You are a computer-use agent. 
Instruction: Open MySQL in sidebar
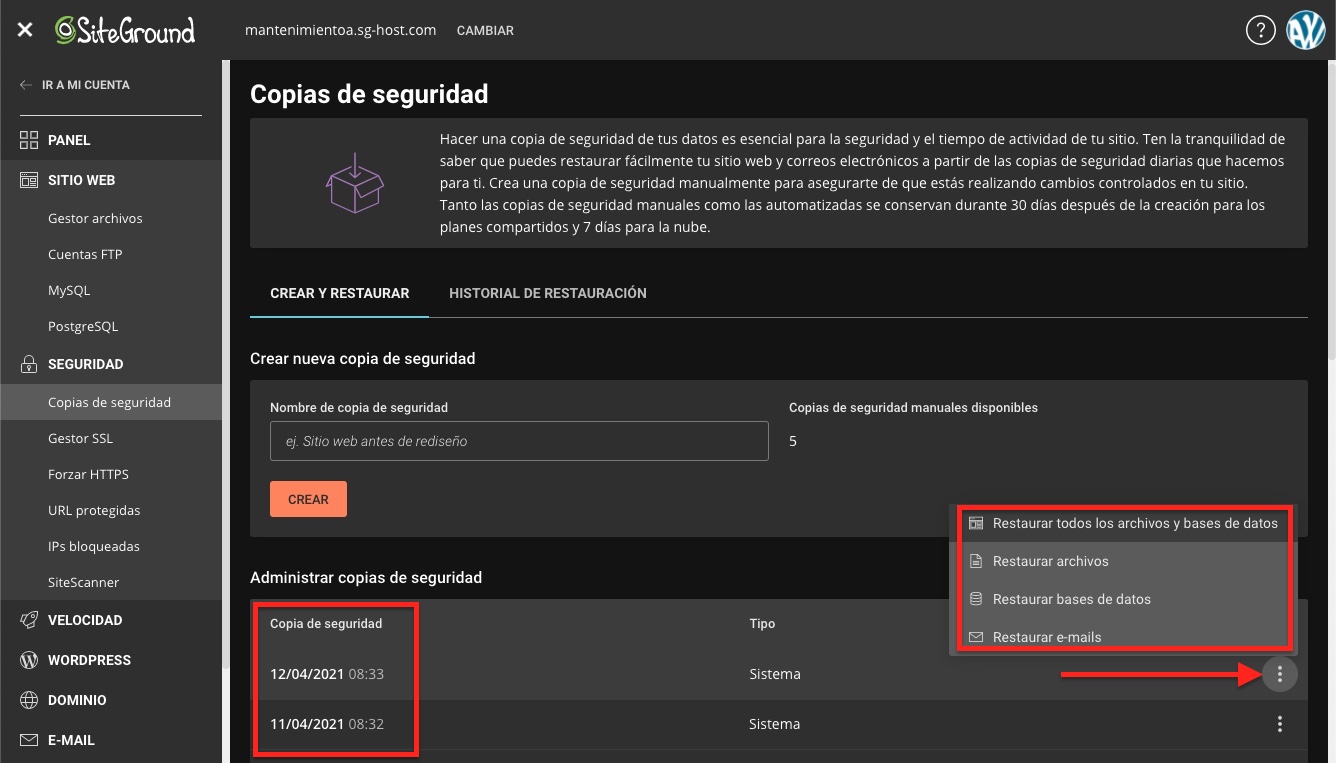tap(69, 290)
